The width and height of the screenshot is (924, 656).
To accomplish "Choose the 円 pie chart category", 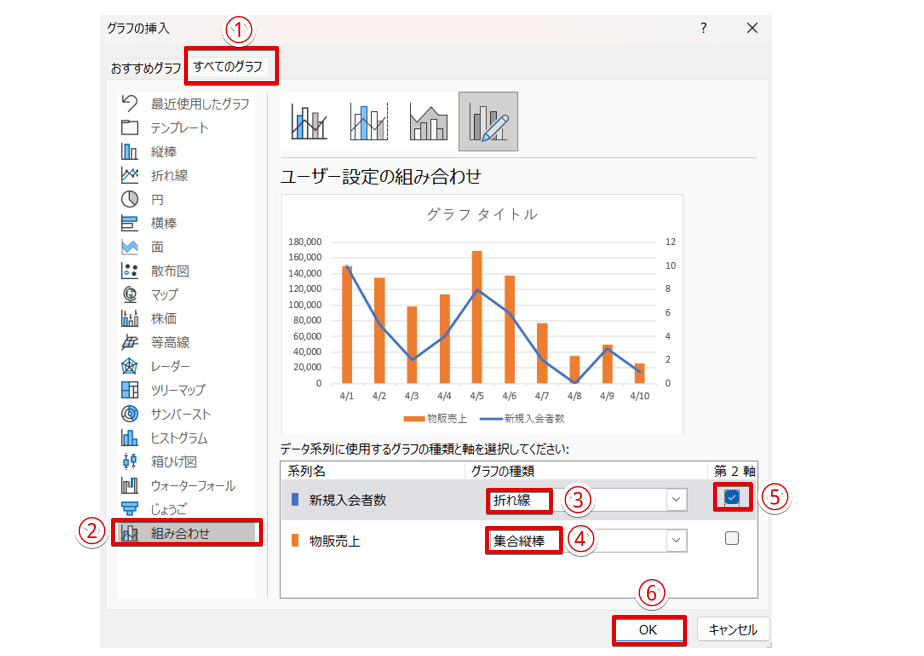I will (x=157, y=199).
